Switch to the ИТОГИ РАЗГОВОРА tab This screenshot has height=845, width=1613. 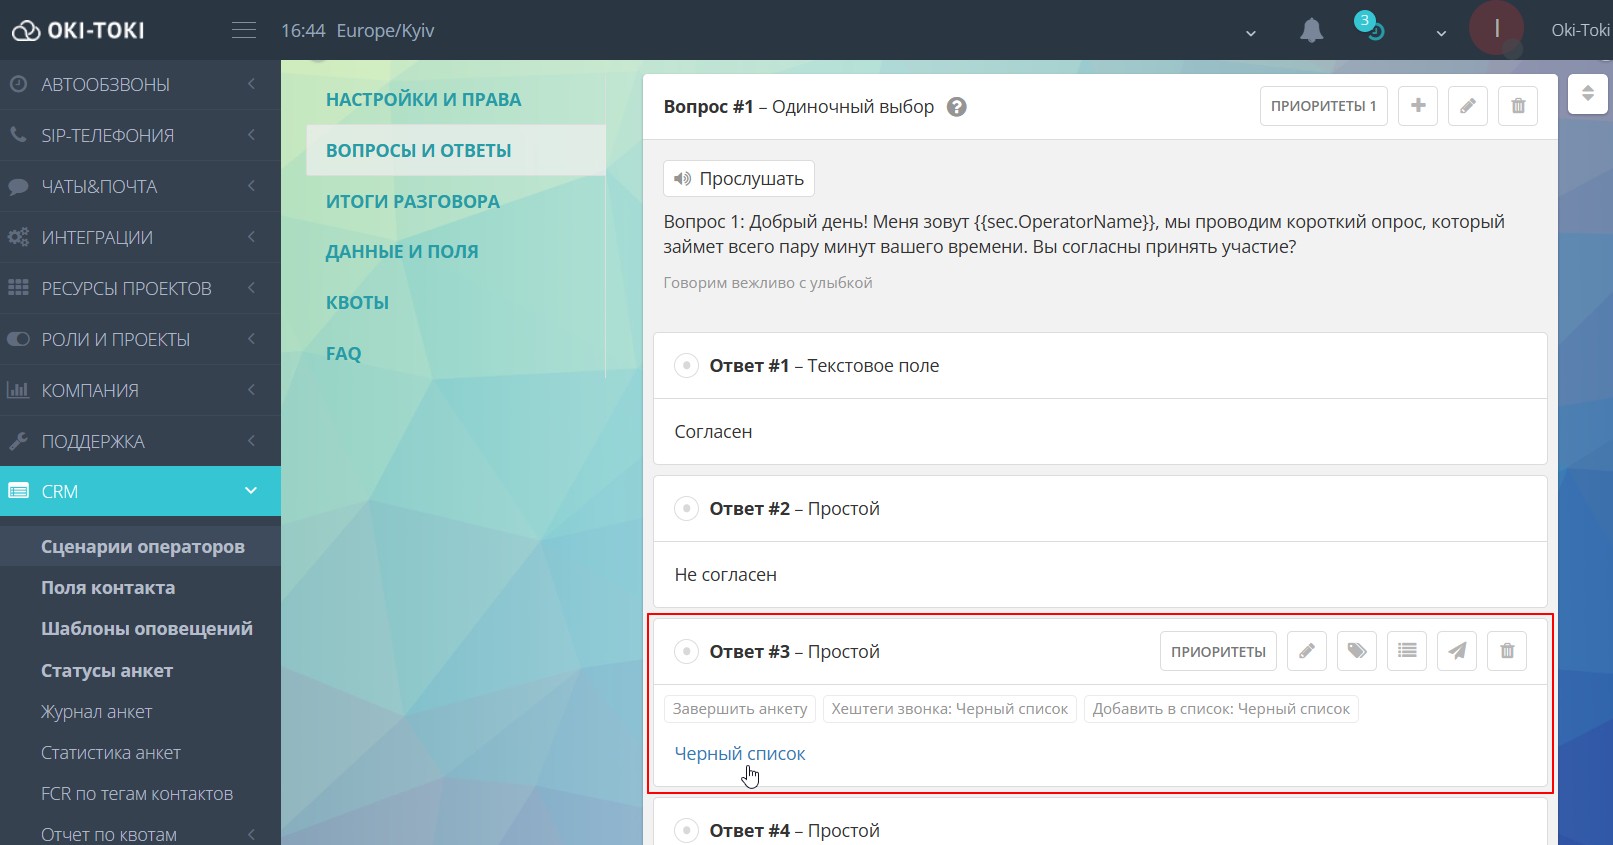(x=412, y=201)
